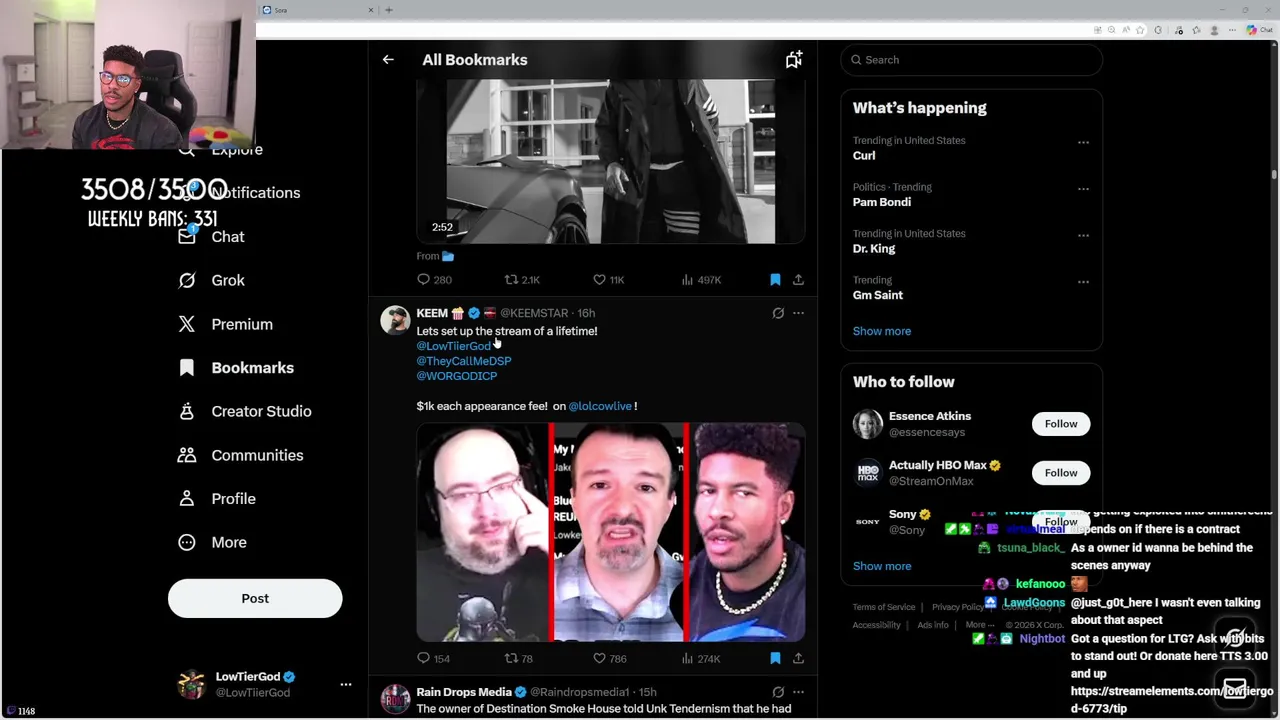Open the three-person image in KEEM's post
This screenshot has height=720, width=1280.
click(x=610, y=532)
